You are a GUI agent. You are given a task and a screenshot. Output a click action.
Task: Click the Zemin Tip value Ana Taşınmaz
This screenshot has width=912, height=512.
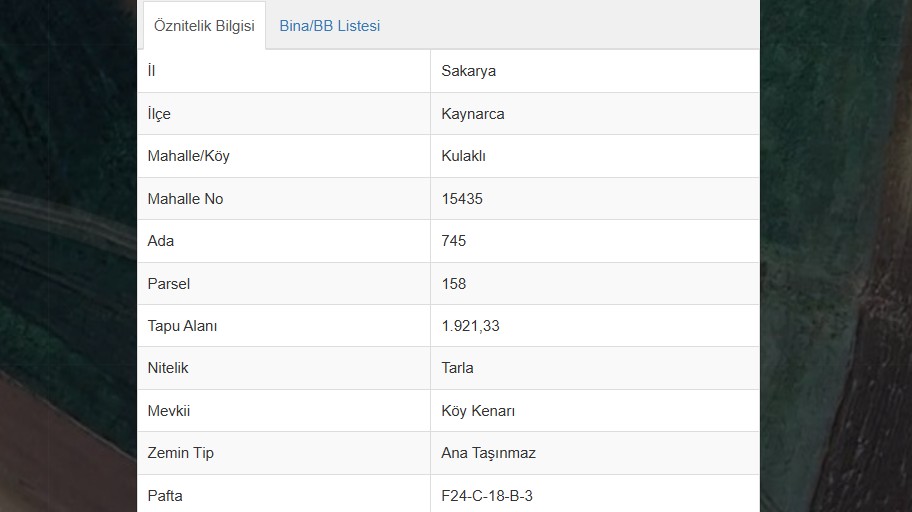click(x=488, y=453)
